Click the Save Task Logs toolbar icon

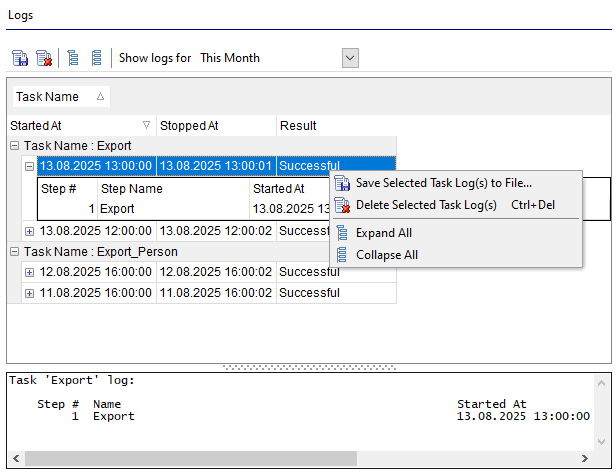pos(20,58)
